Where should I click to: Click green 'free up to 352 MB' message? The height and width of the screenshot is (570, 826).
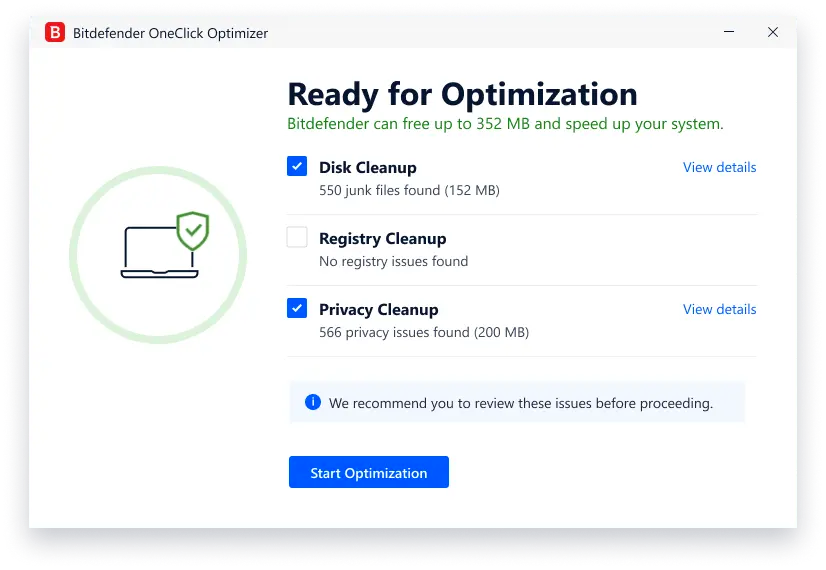coord(505,124)
